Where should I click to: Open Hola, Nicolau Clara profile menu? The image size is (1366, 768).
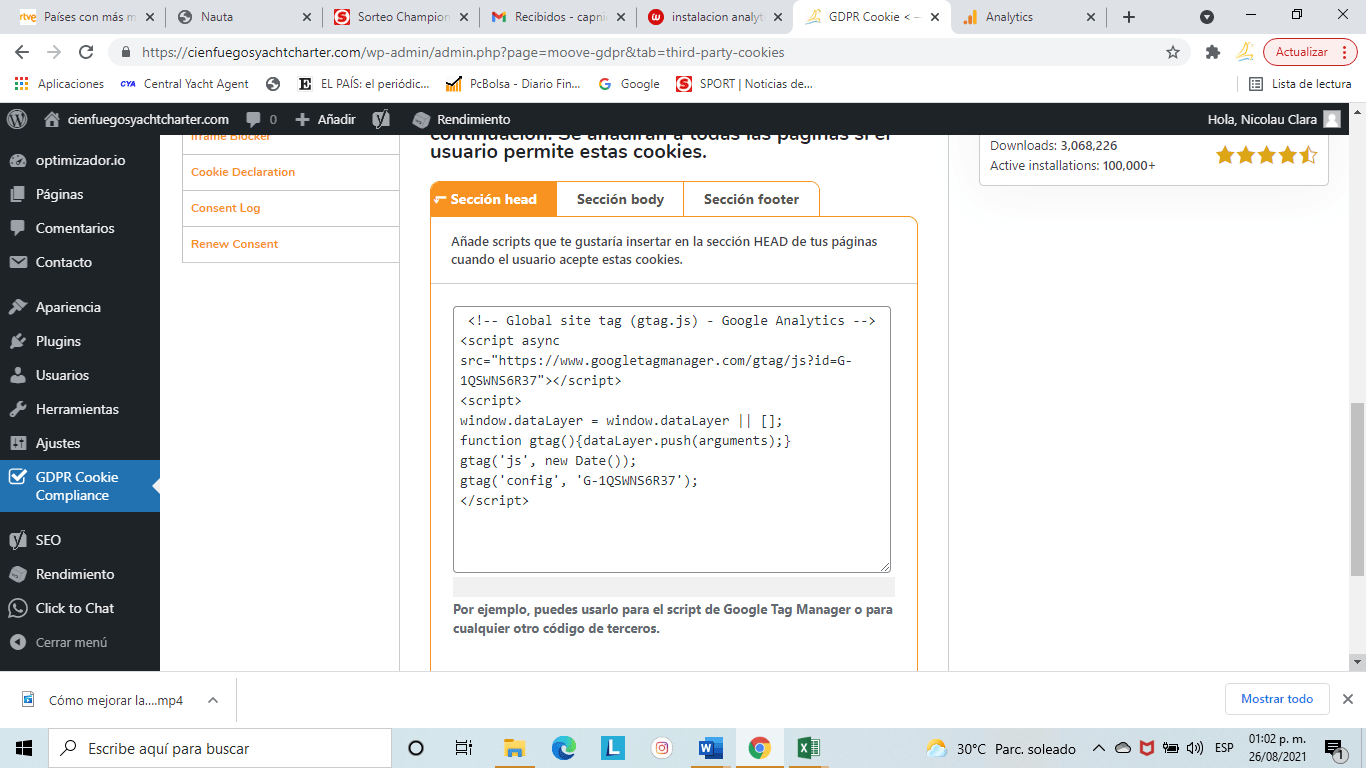1274,119
